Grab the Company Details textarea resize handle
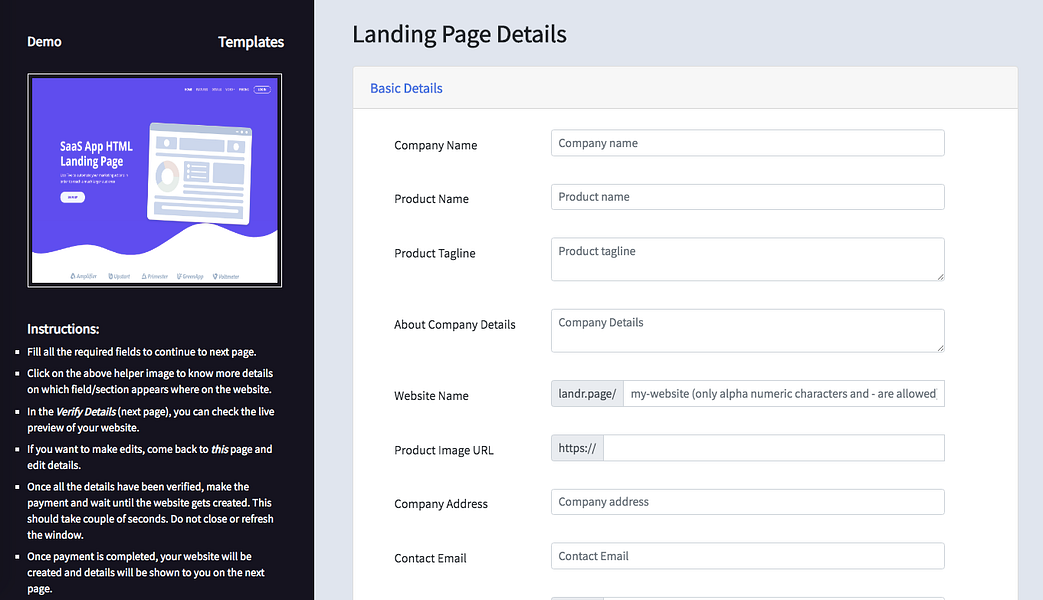The width and height of the screenshot is (1043, 600). pyautogui.click(x=941, y=348)
